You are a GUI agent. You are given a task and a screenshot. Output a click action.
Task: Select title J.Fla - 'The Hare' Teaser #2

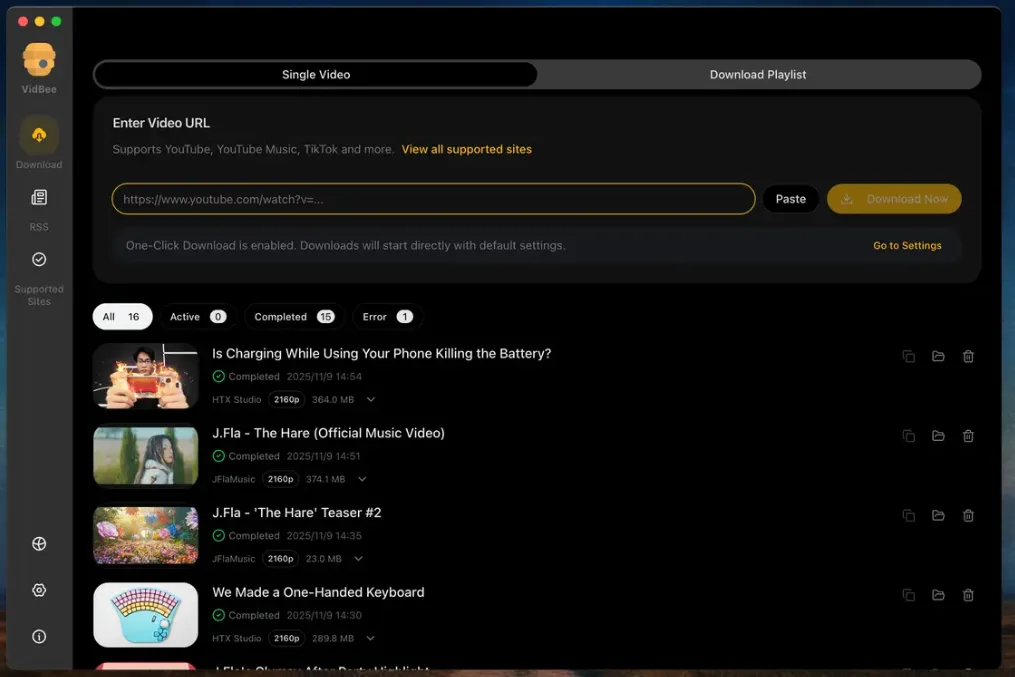(296, 513)
